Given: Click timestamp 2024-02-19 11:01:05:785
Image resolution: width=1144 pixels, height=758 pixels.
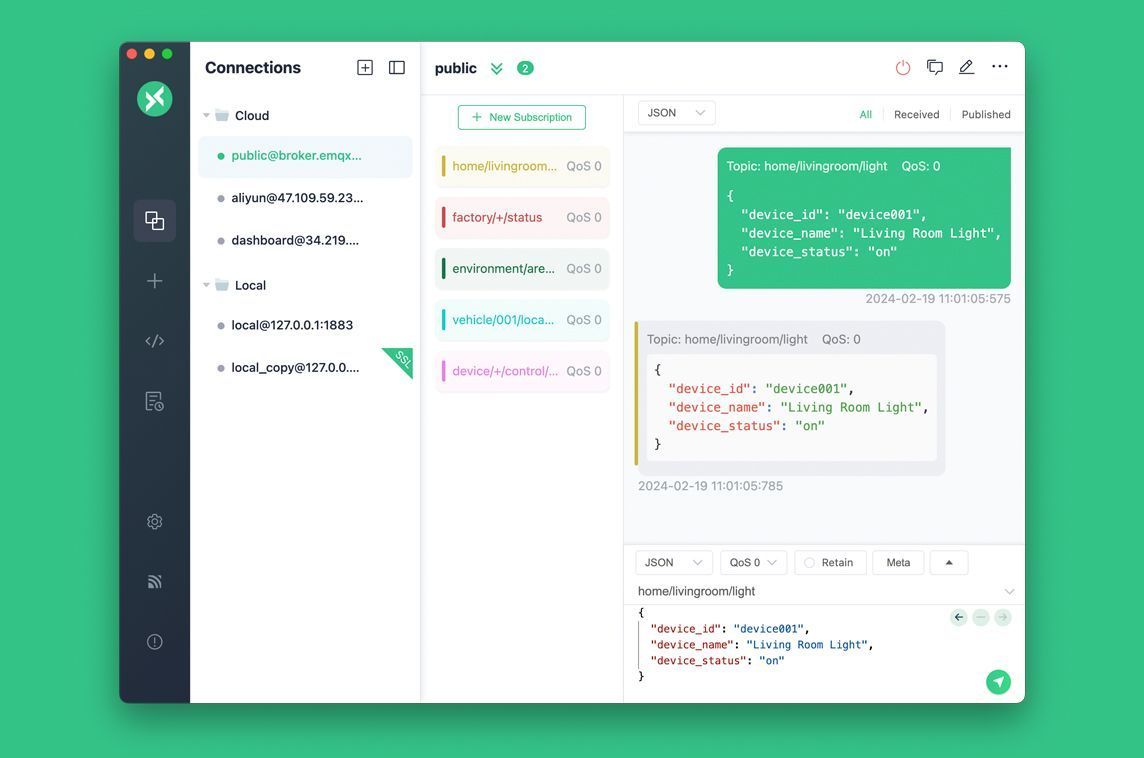Looking at the screenshot, I should tap(711, 486).
